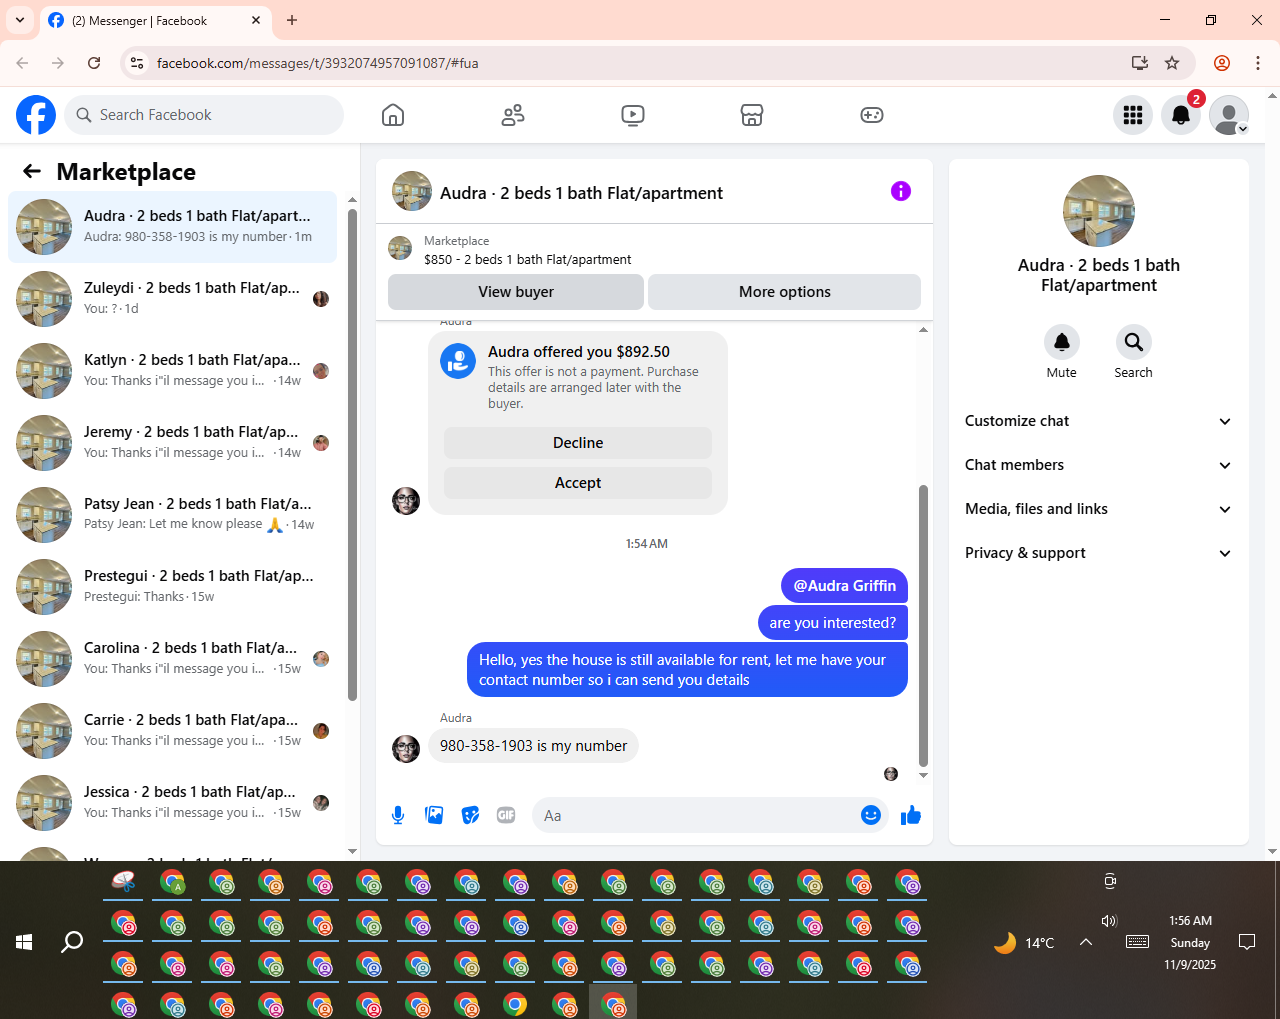Click install app icon in address bar

pos(1140,63)
